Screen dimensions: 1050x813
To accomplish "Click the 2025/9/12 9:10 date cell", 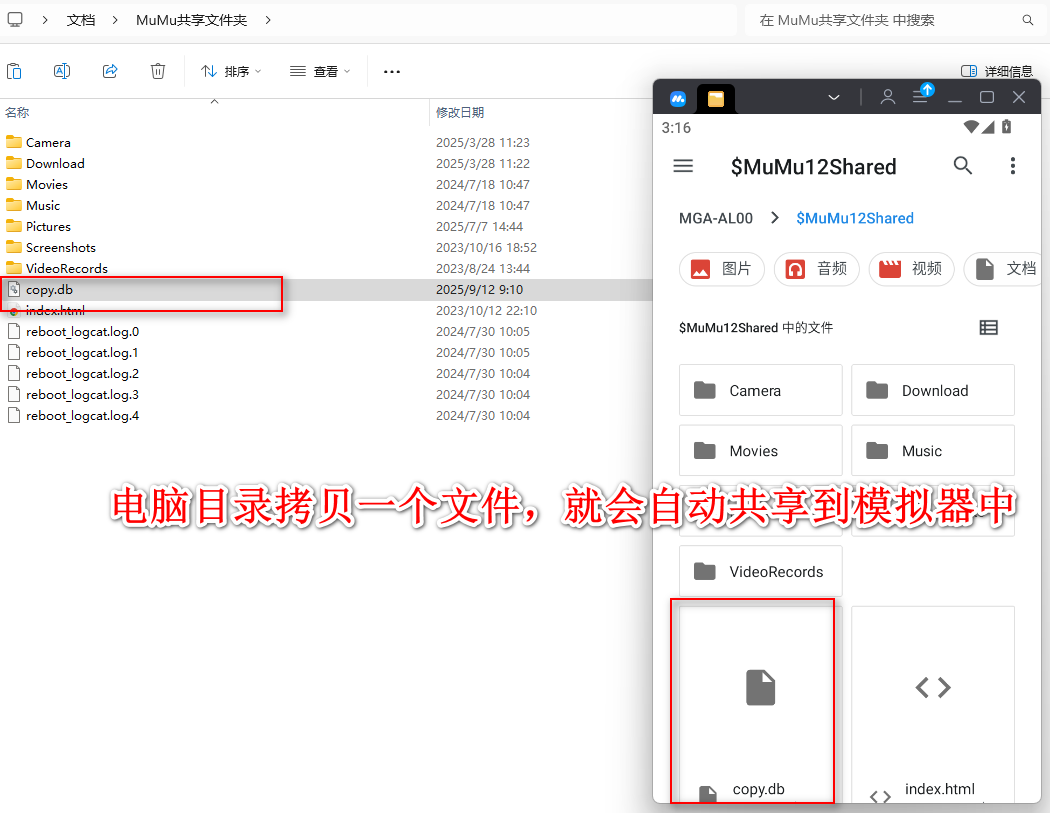I will (x=479, y=289).
